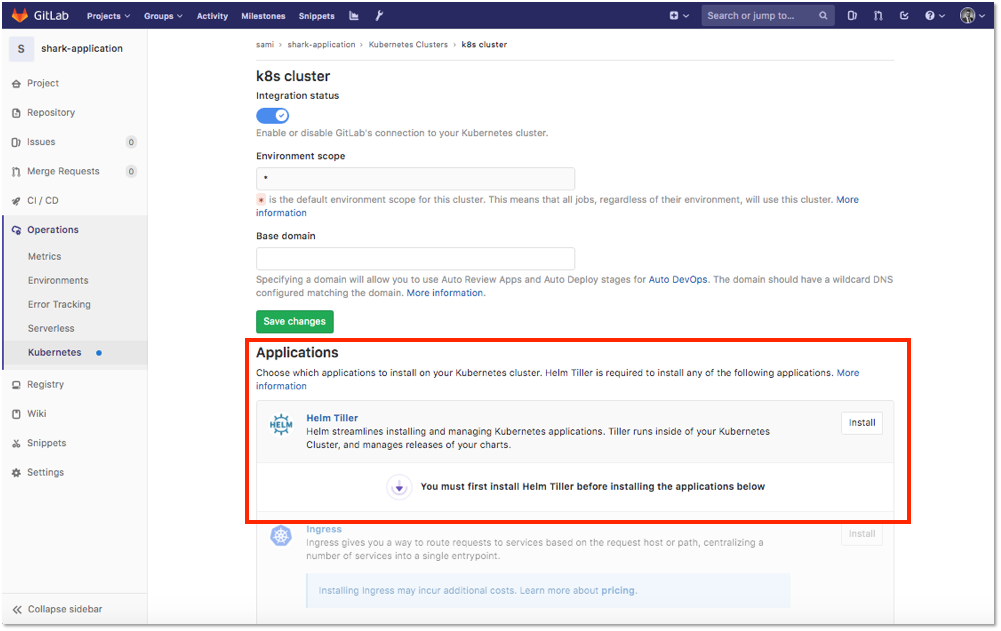
Task: Toggle the Integration status switch
Action: (x=273, y=116)
